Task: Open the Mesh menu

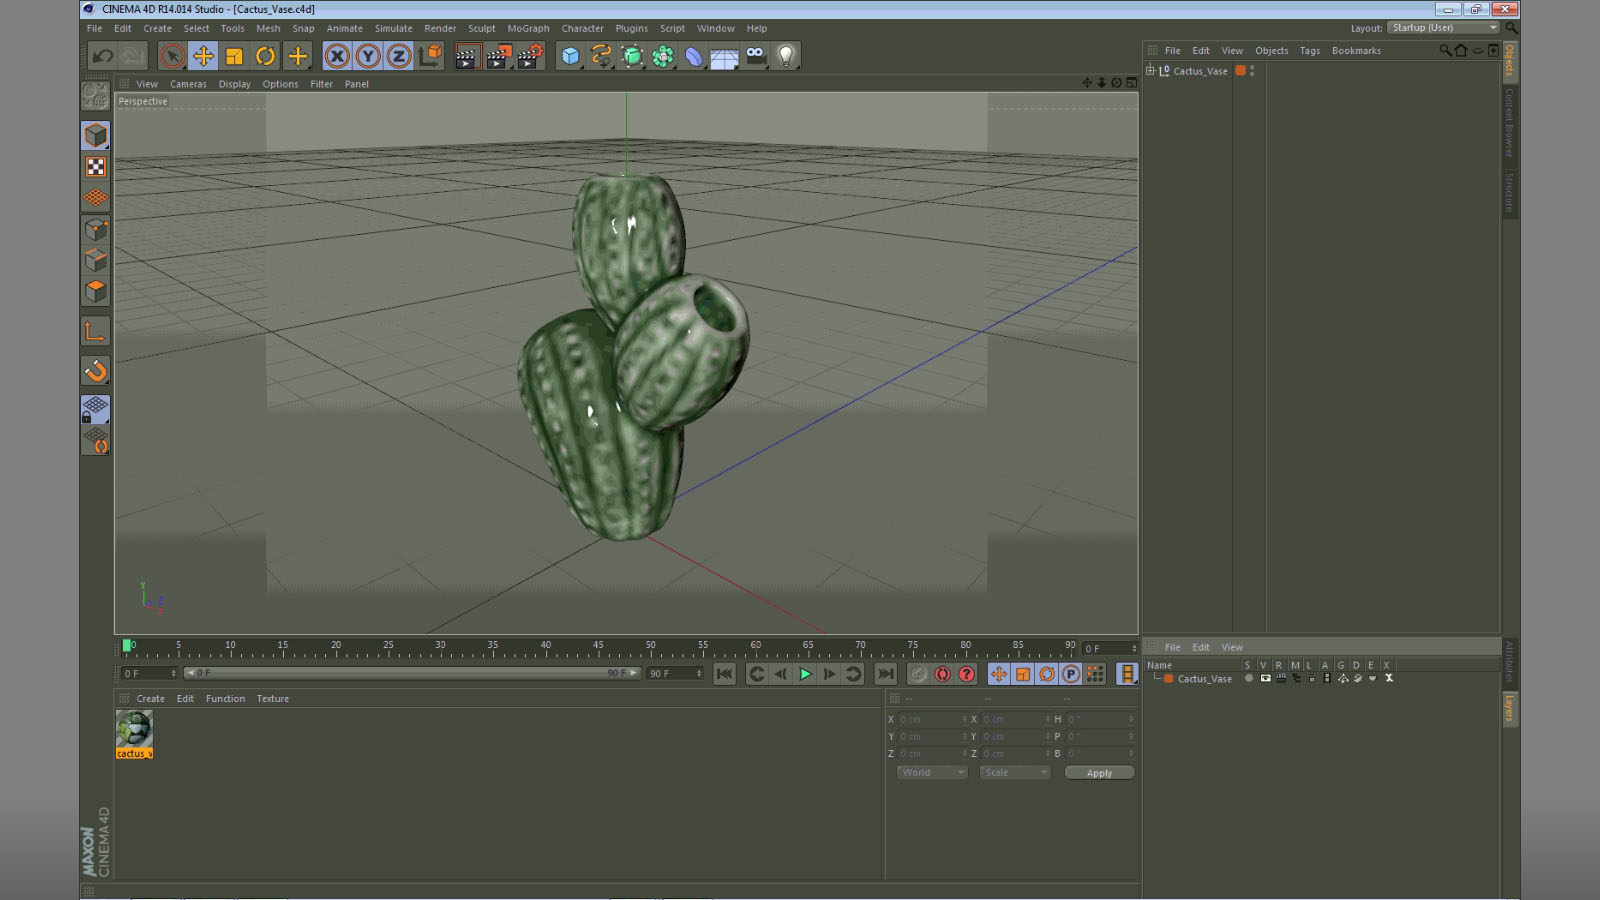Action: (268, 28)
